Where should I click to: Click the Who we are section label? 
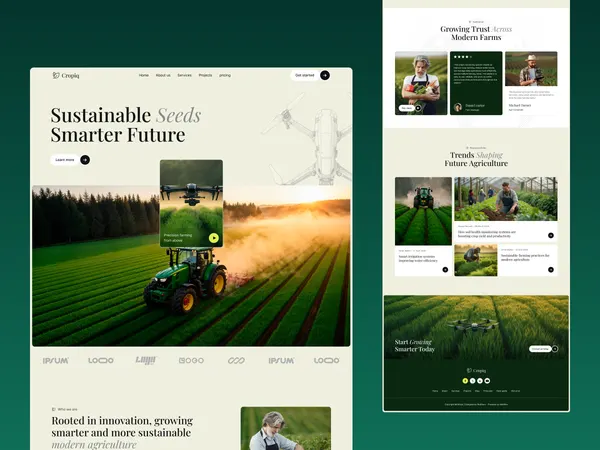(64, 409)
